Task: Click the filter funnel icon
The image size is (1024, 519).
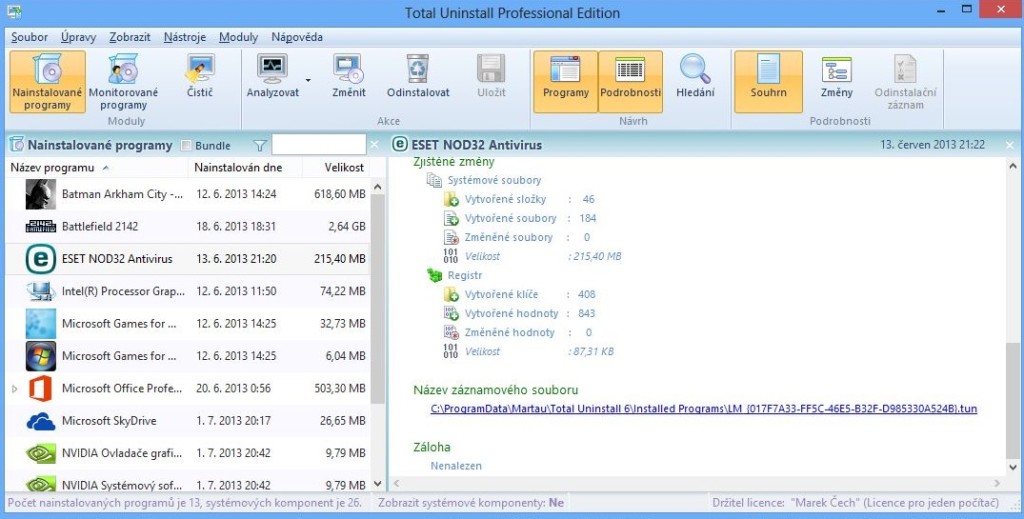Action: [259, 146]
